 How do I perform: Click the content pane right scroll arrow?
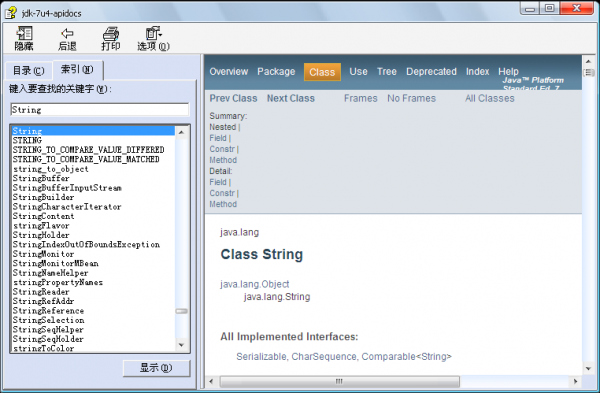(x=575, y=381)
